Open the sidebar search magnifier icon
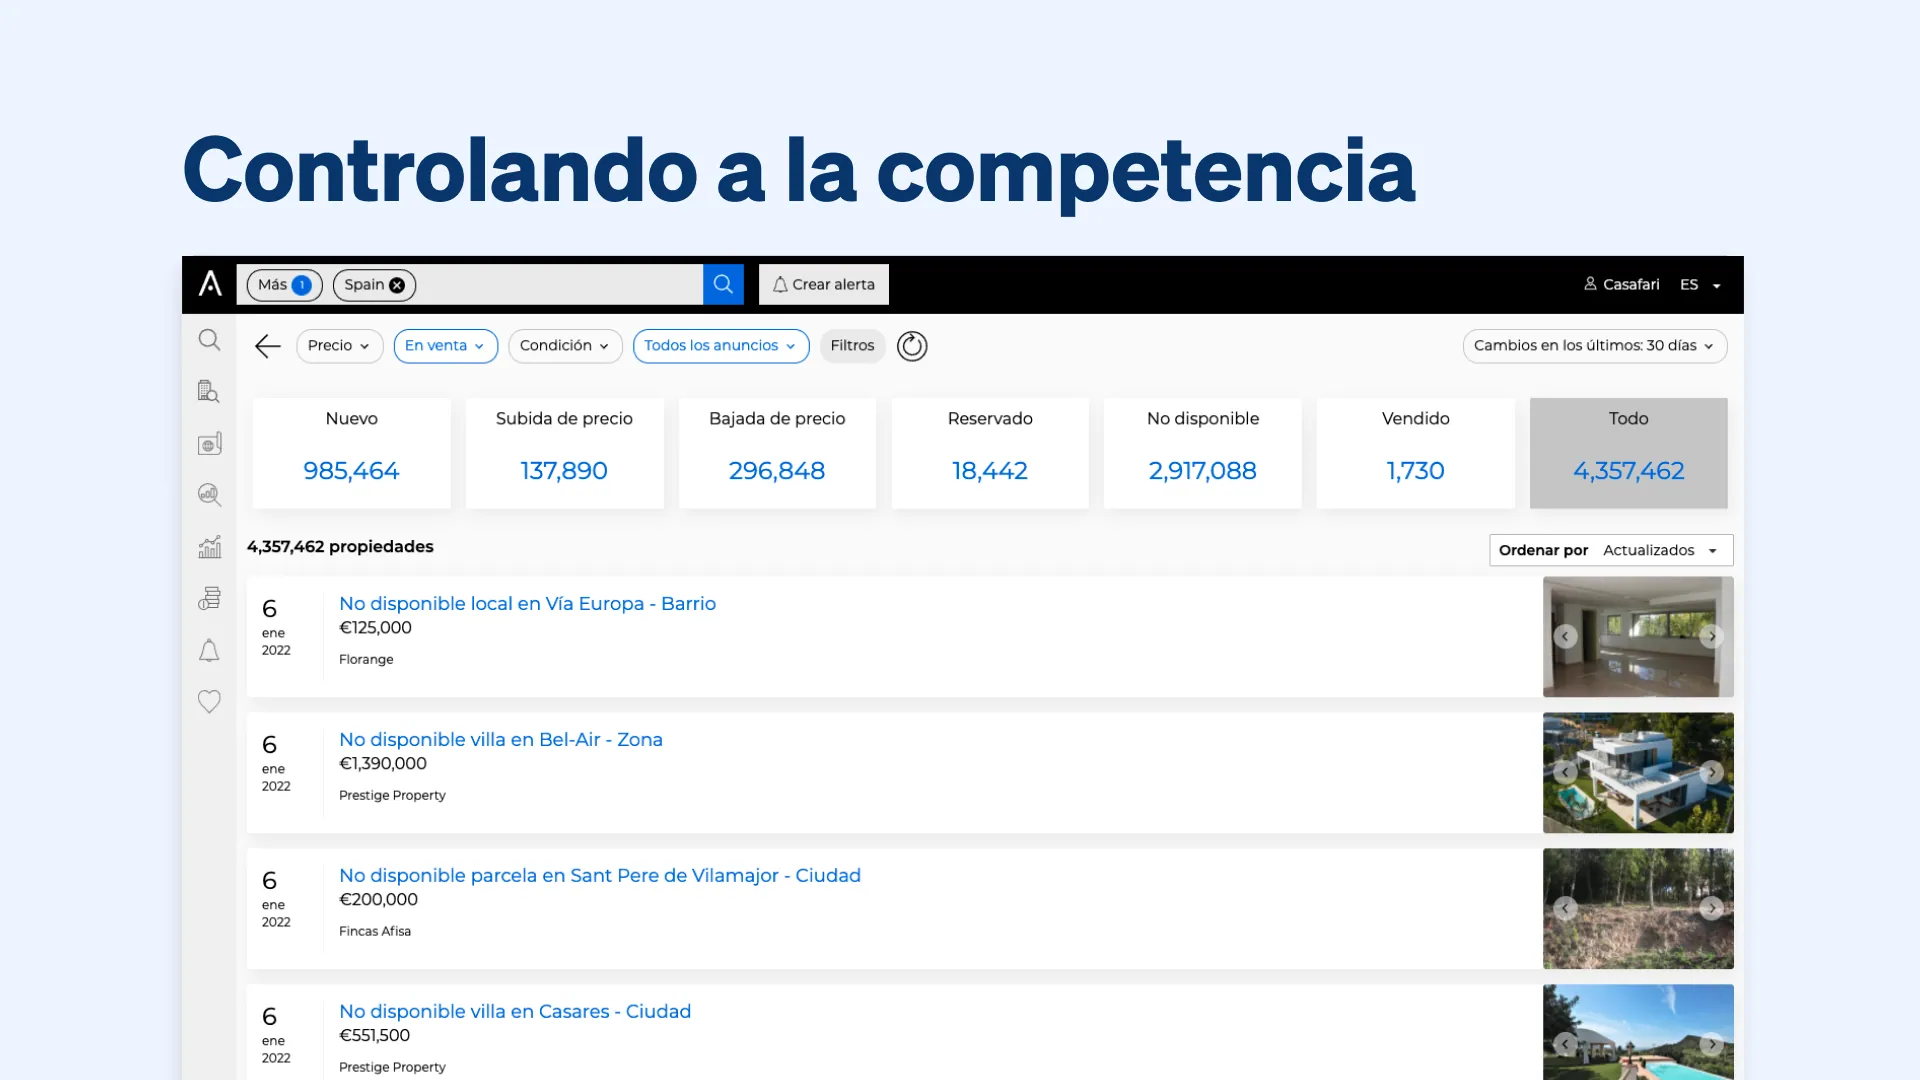The width and height of the screenshot is (1920, 1080). point(209,340)
